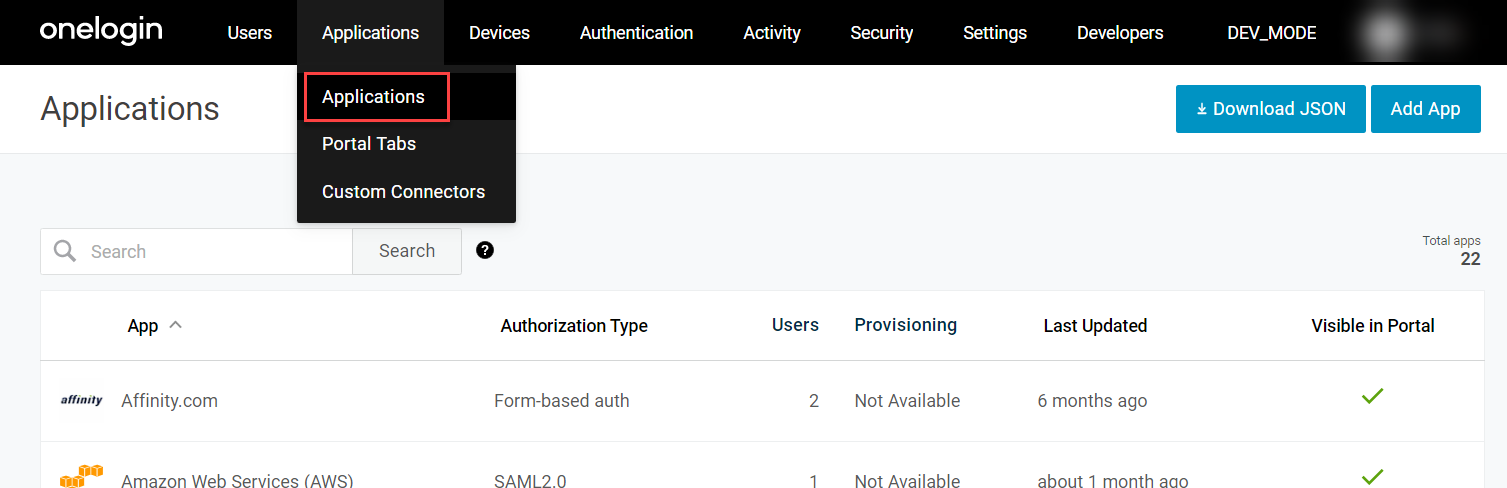
Task: Click the Total apps 22 counter
Action: pyautogui.click(x=1452, y=251)
